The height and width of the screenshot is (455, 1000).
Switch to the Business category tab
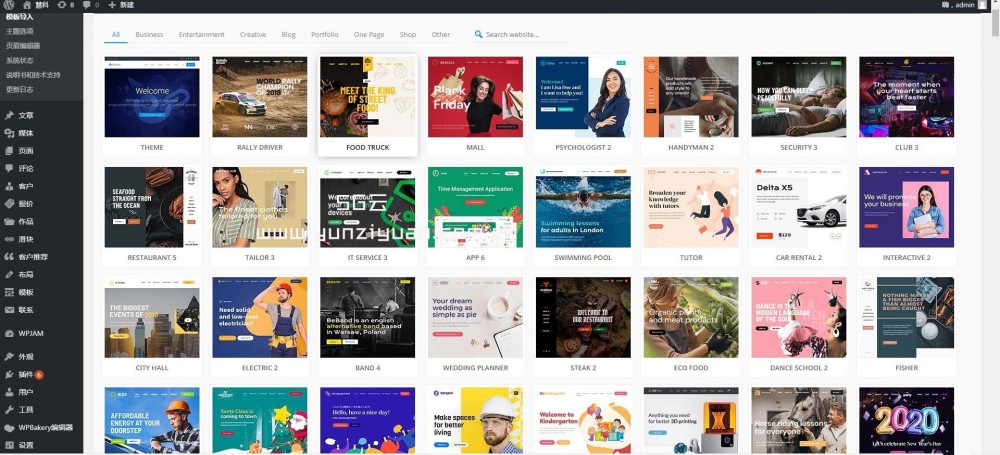[x=149, y=34]
